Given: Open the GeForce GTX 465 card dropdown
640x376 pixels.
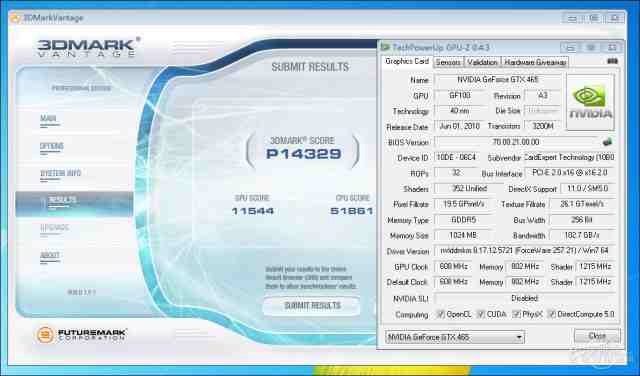Looking at the screenshot, I should pyautogui.click(x=455, y=337).
